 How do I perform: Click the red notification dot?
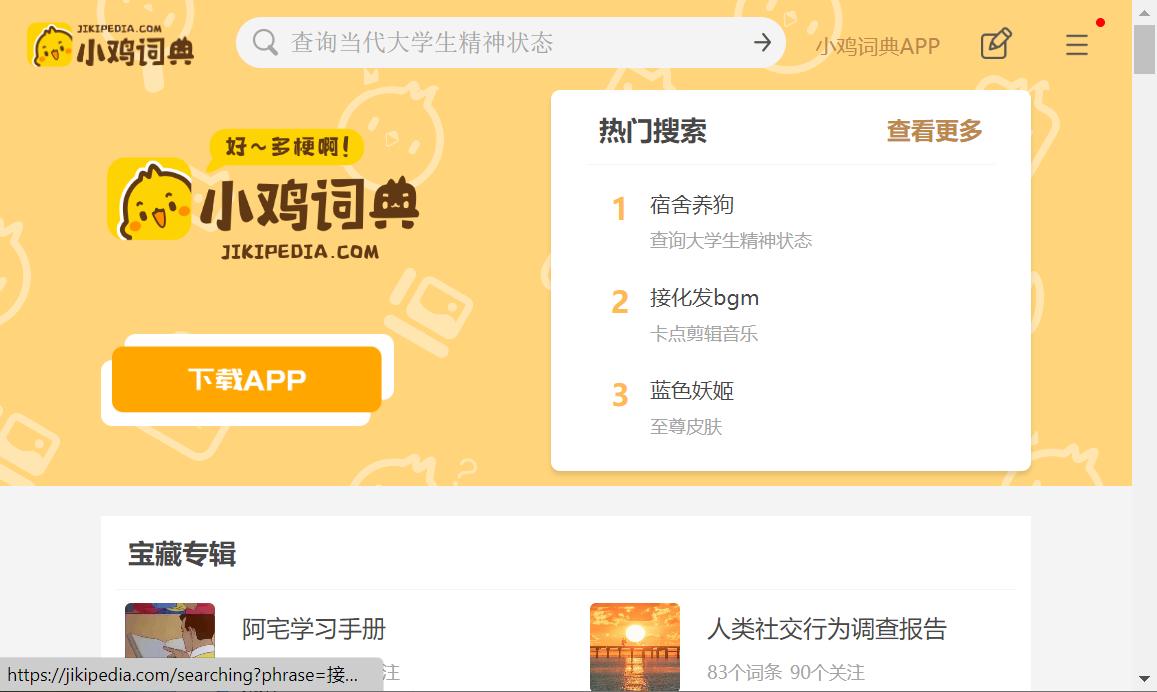[x=1101, y=22]
